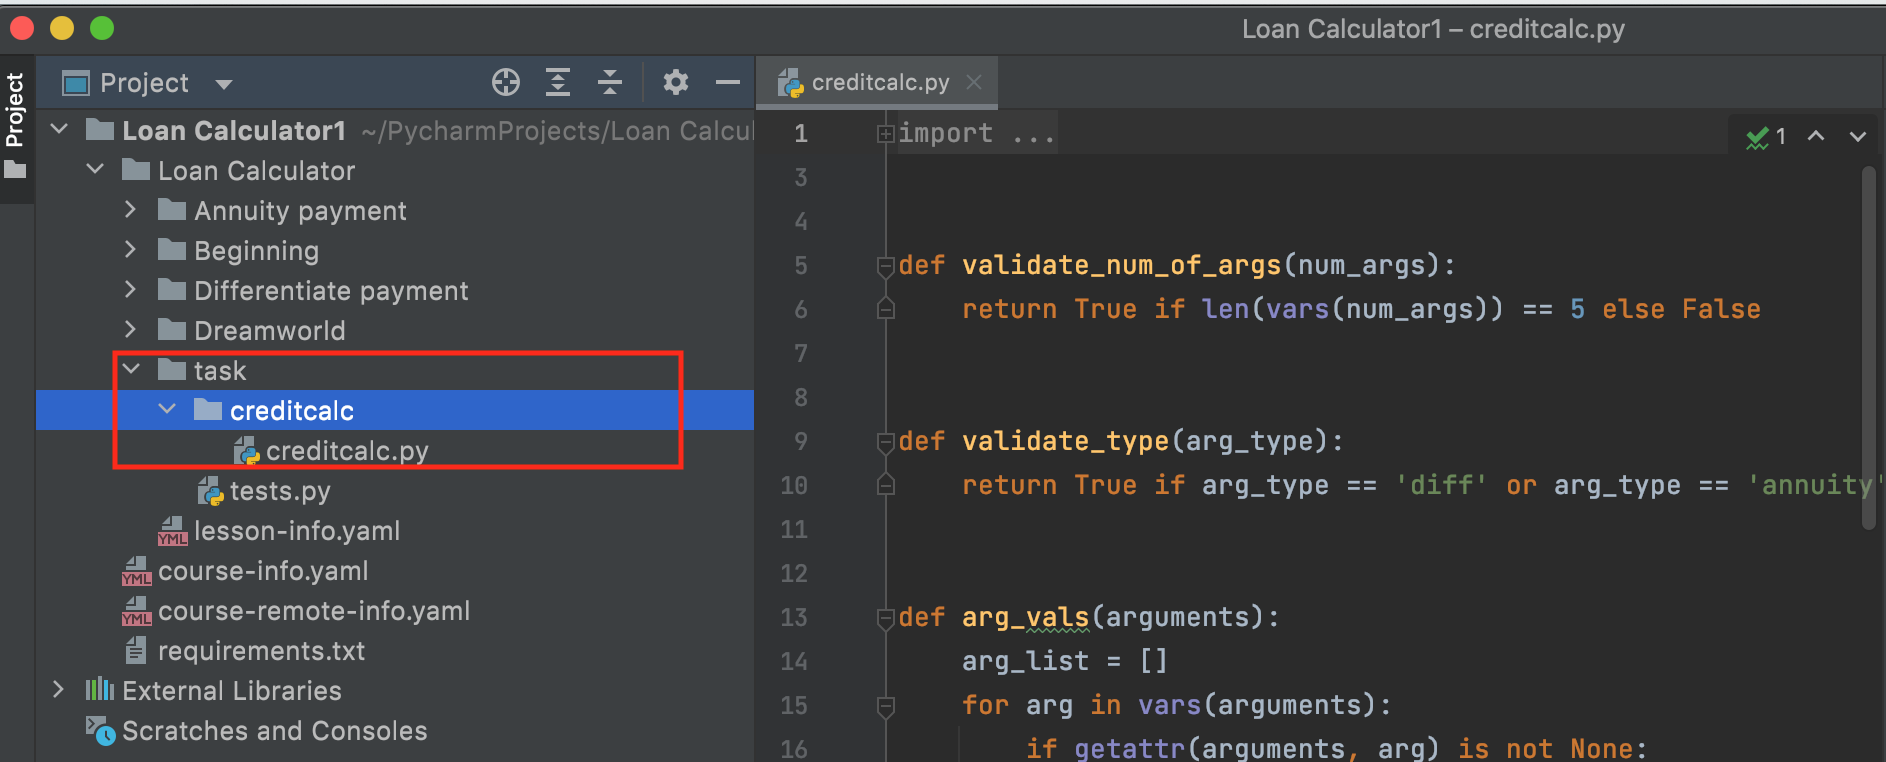
Task: Click the folder icon below Project sidebar tab
Action: tap(15, 170)
